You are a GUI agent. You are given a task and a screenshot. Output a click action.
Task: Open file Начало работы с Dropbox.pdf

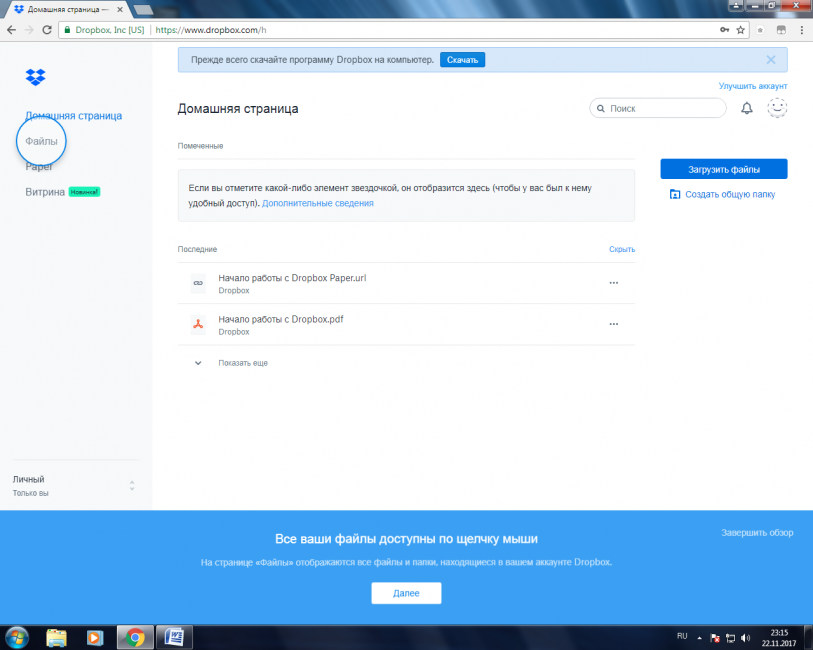tap(281, 319)
